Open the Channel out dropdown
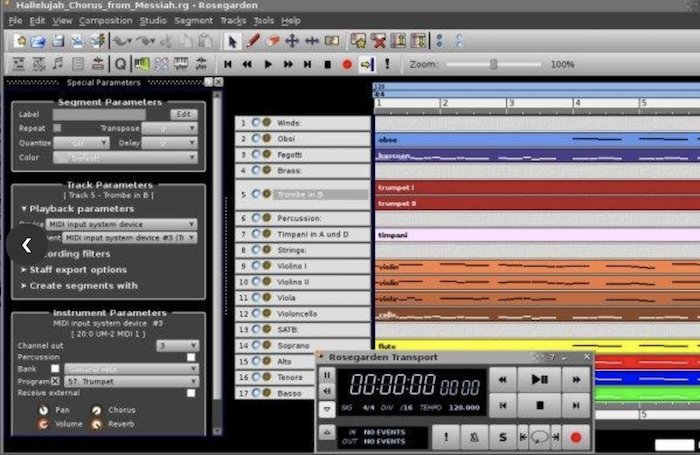Screen dimensions: 700x455 pyautogui.click(x=177, y=344)
